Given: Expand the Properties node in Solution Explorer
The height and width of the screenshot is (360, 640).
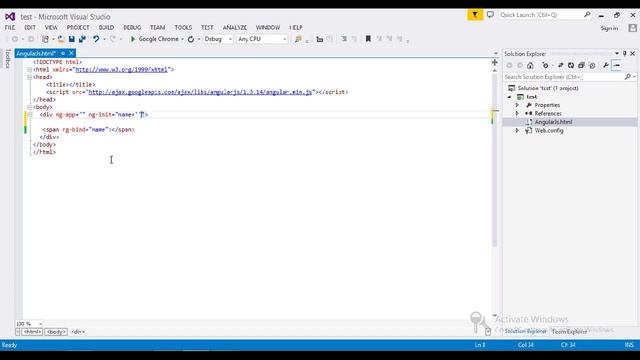Looking at the screenshot, I should (517, 105).
